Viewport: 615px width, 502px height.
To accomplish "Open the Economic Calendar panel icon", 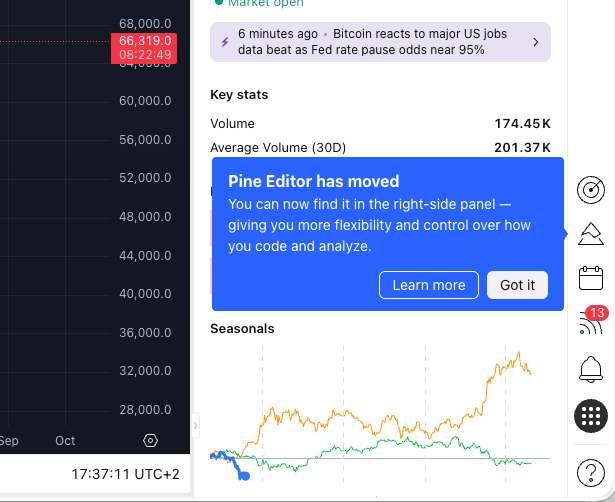I will click(590, 278).
